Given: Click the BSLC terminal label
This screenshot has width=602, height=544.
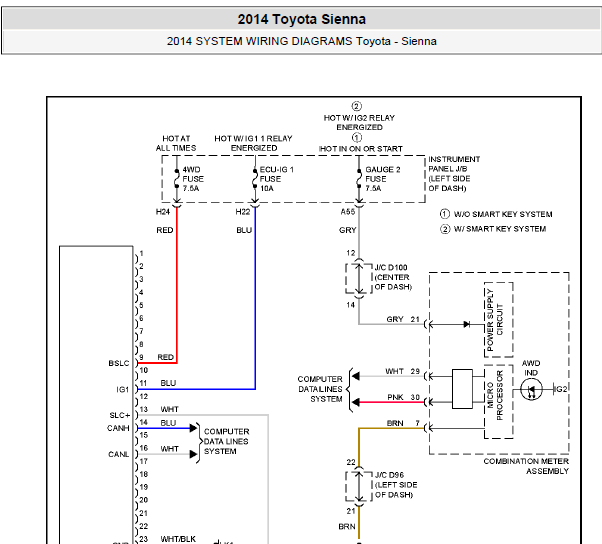Looking at the screenshot, I should (x=119, y=363).
